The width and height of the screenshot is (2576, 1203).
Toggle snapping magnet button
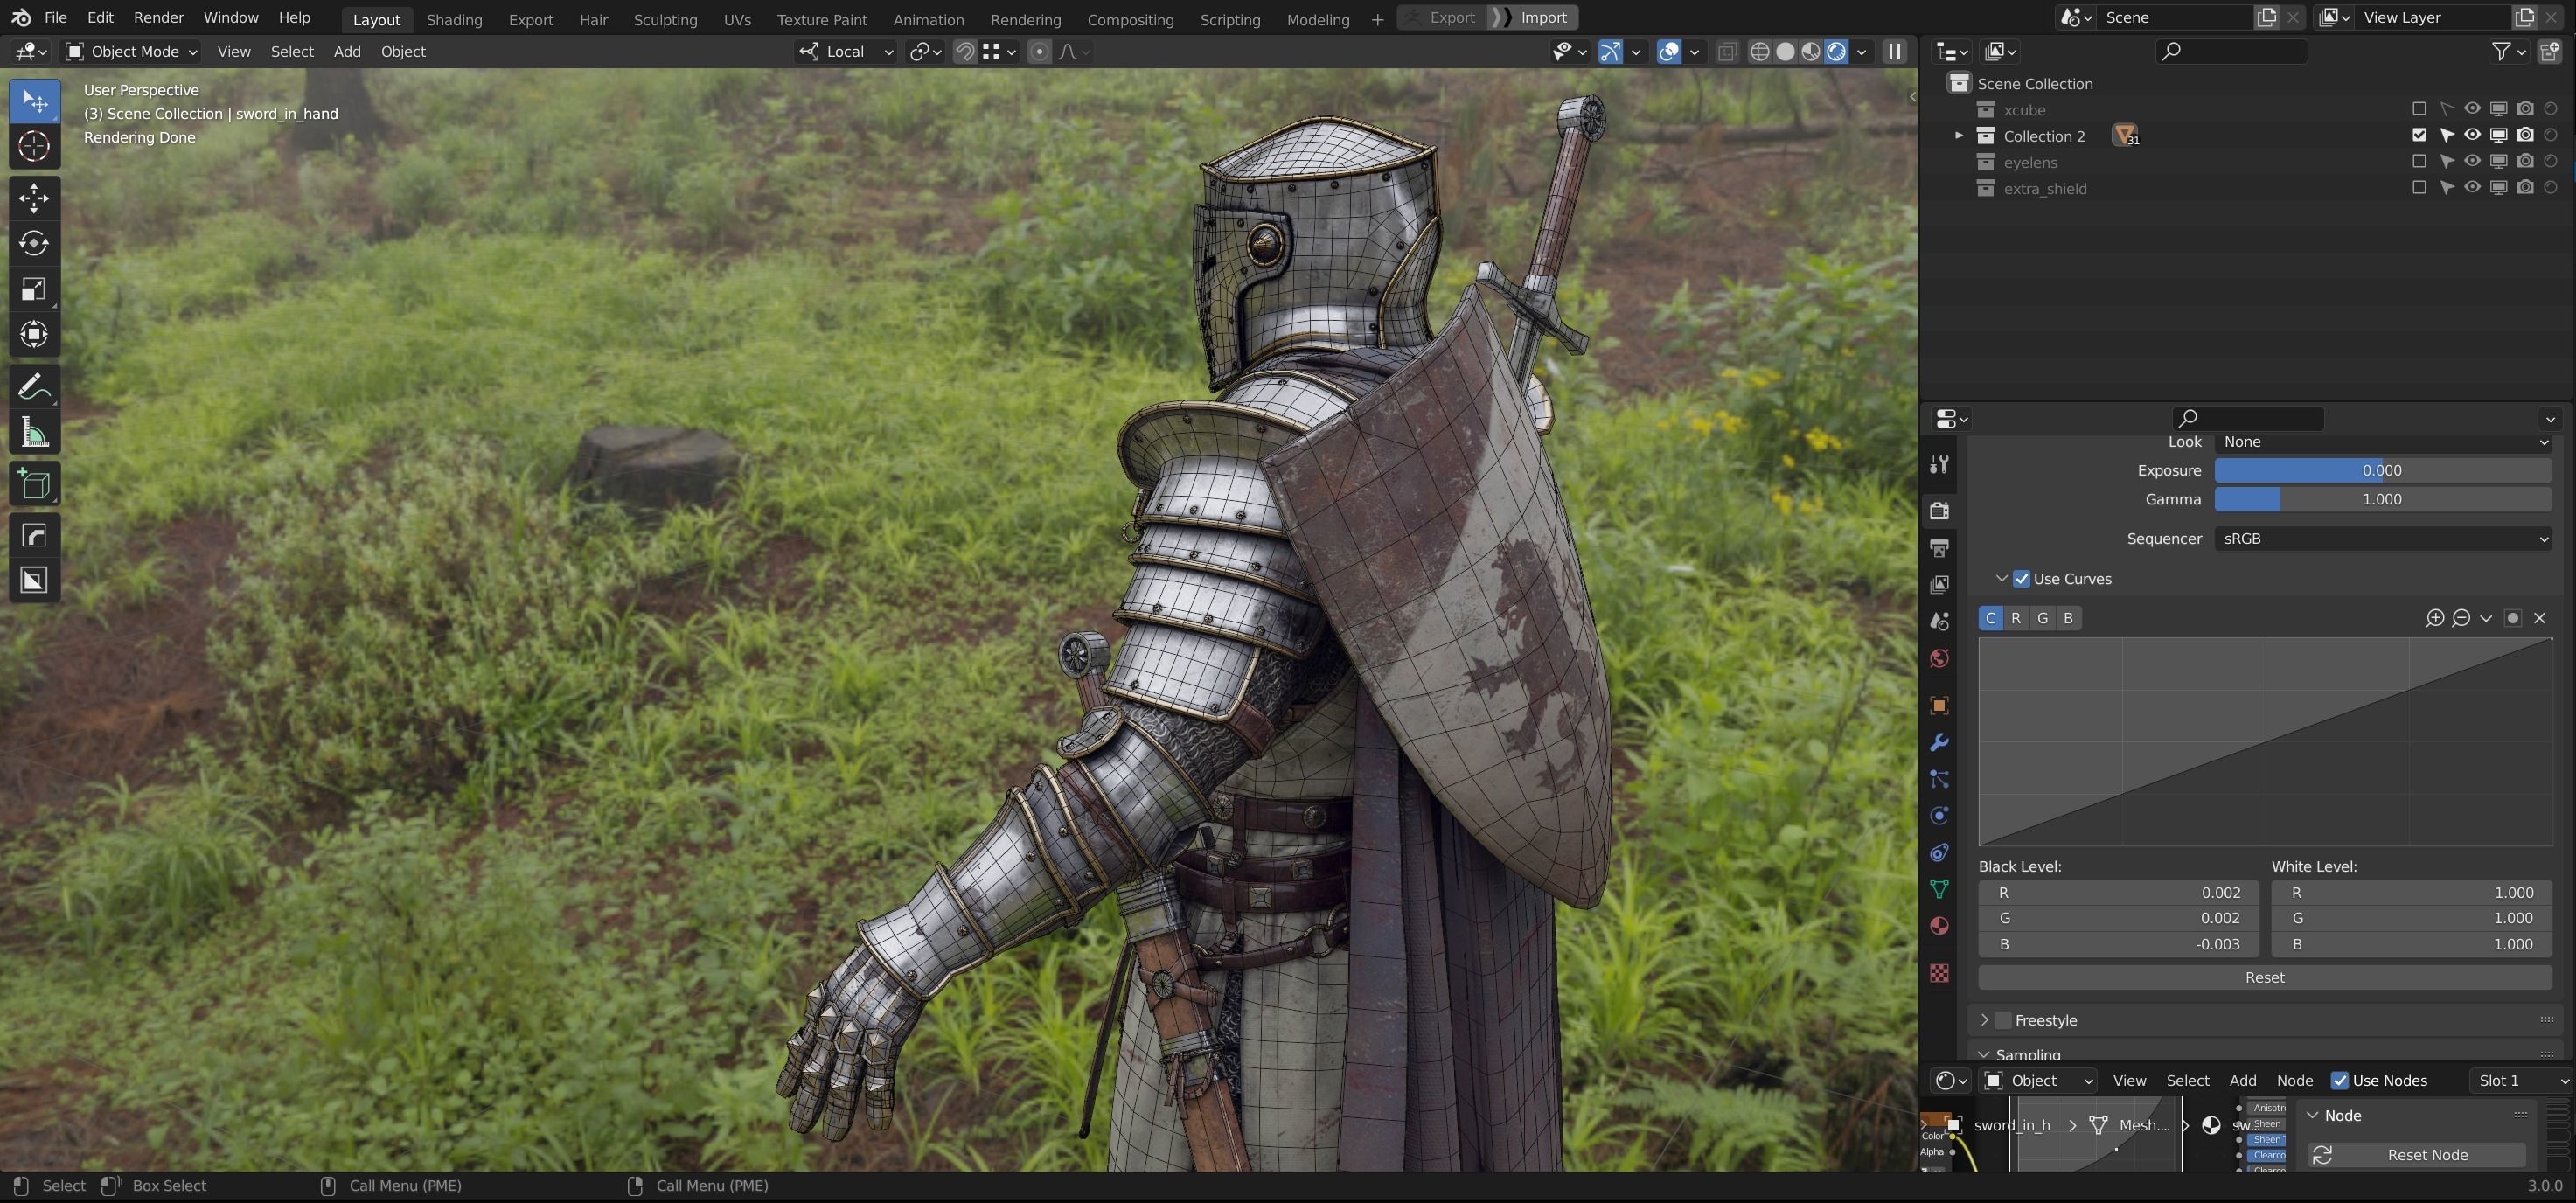tap(965, 52)
